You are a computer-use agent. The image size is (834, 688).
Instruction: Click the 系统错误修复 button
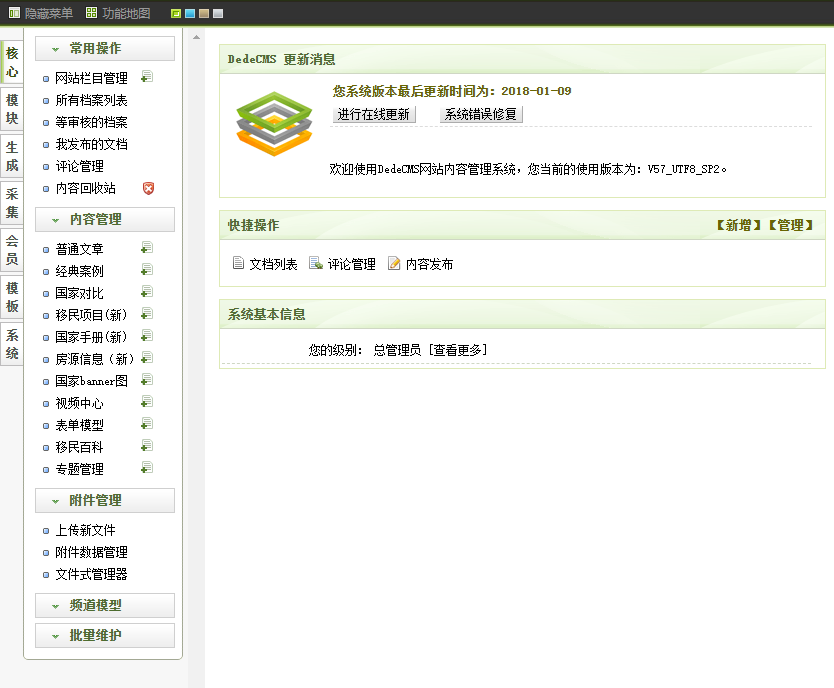click(x=481, y=114)
